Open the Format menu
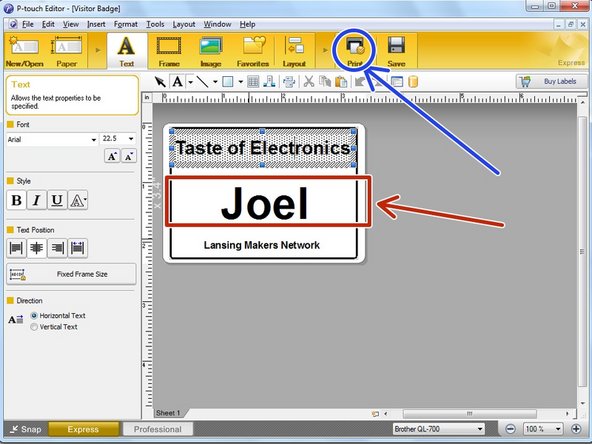 click(x=126, y=24)
